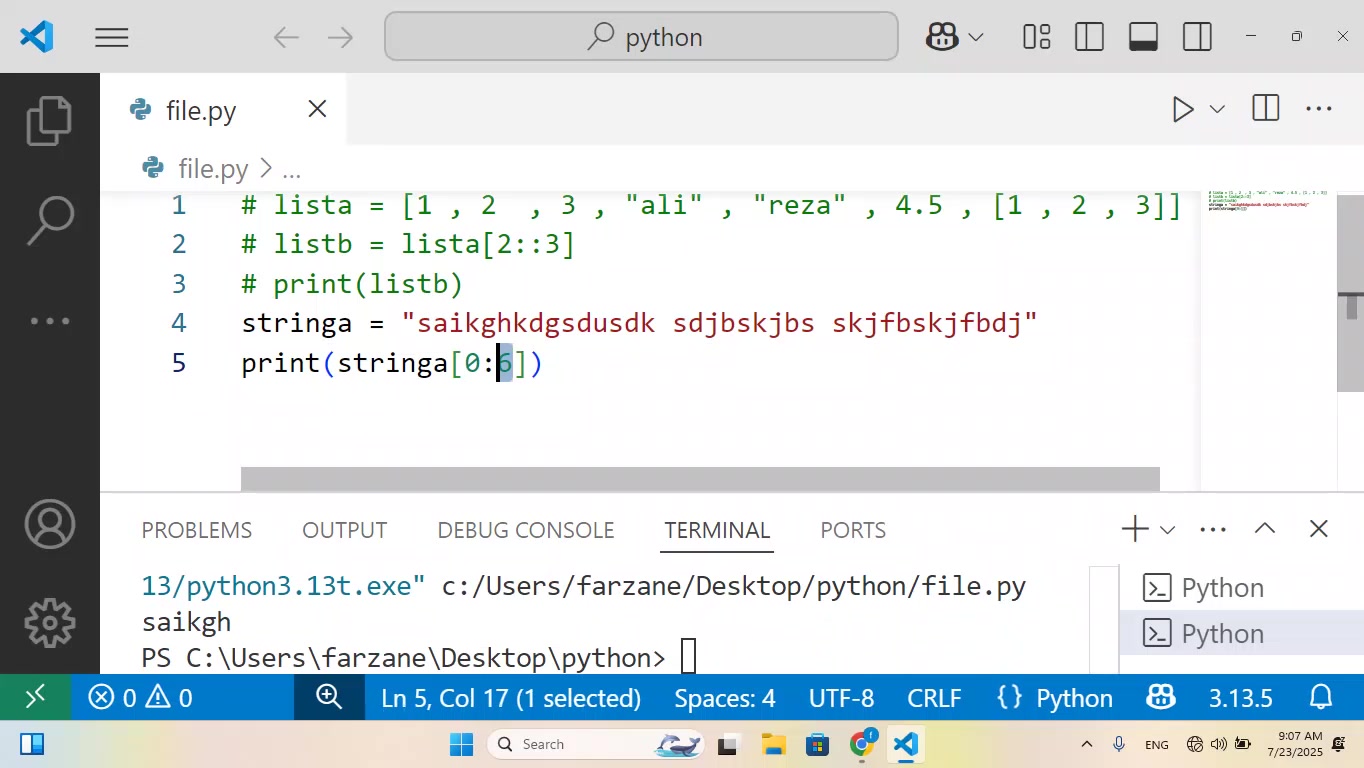Open the Accounts menu icon
1364x768 pixels.
pyautogui.click(x=49, y=524)
